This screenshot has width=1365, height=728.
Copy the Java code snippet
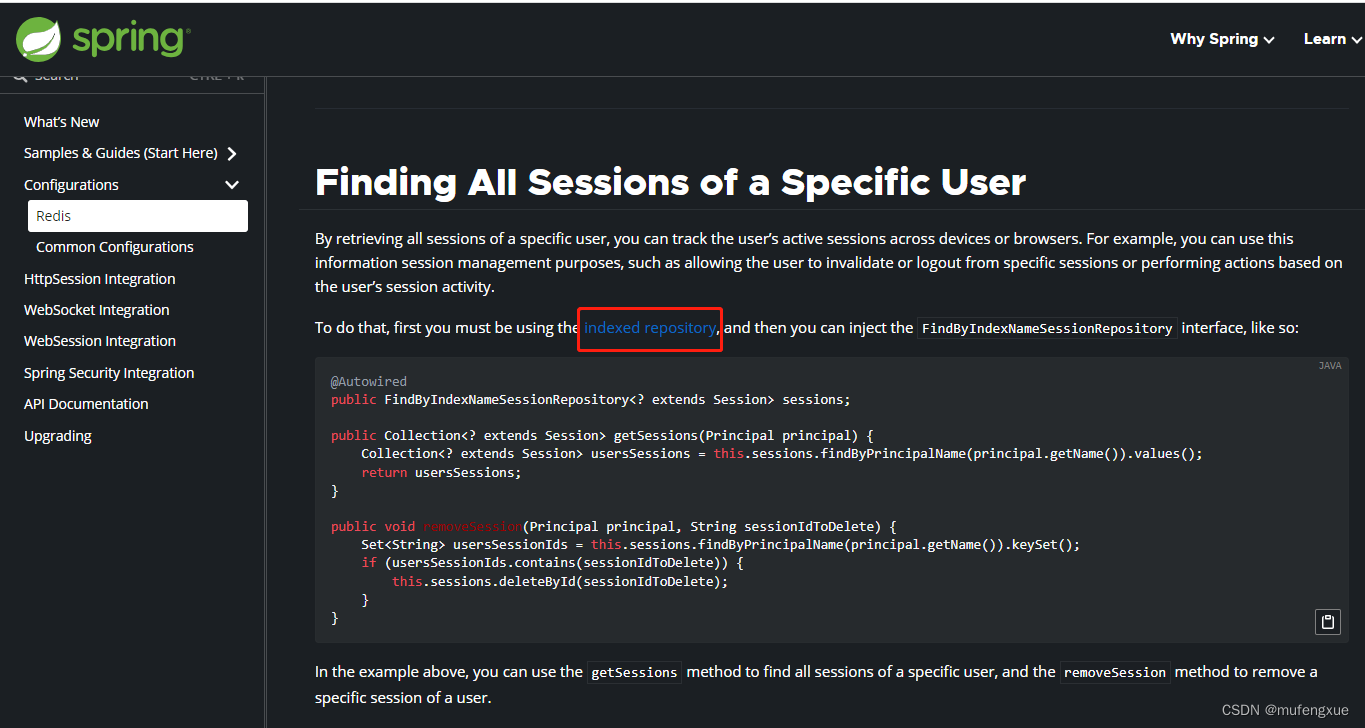1327,621
